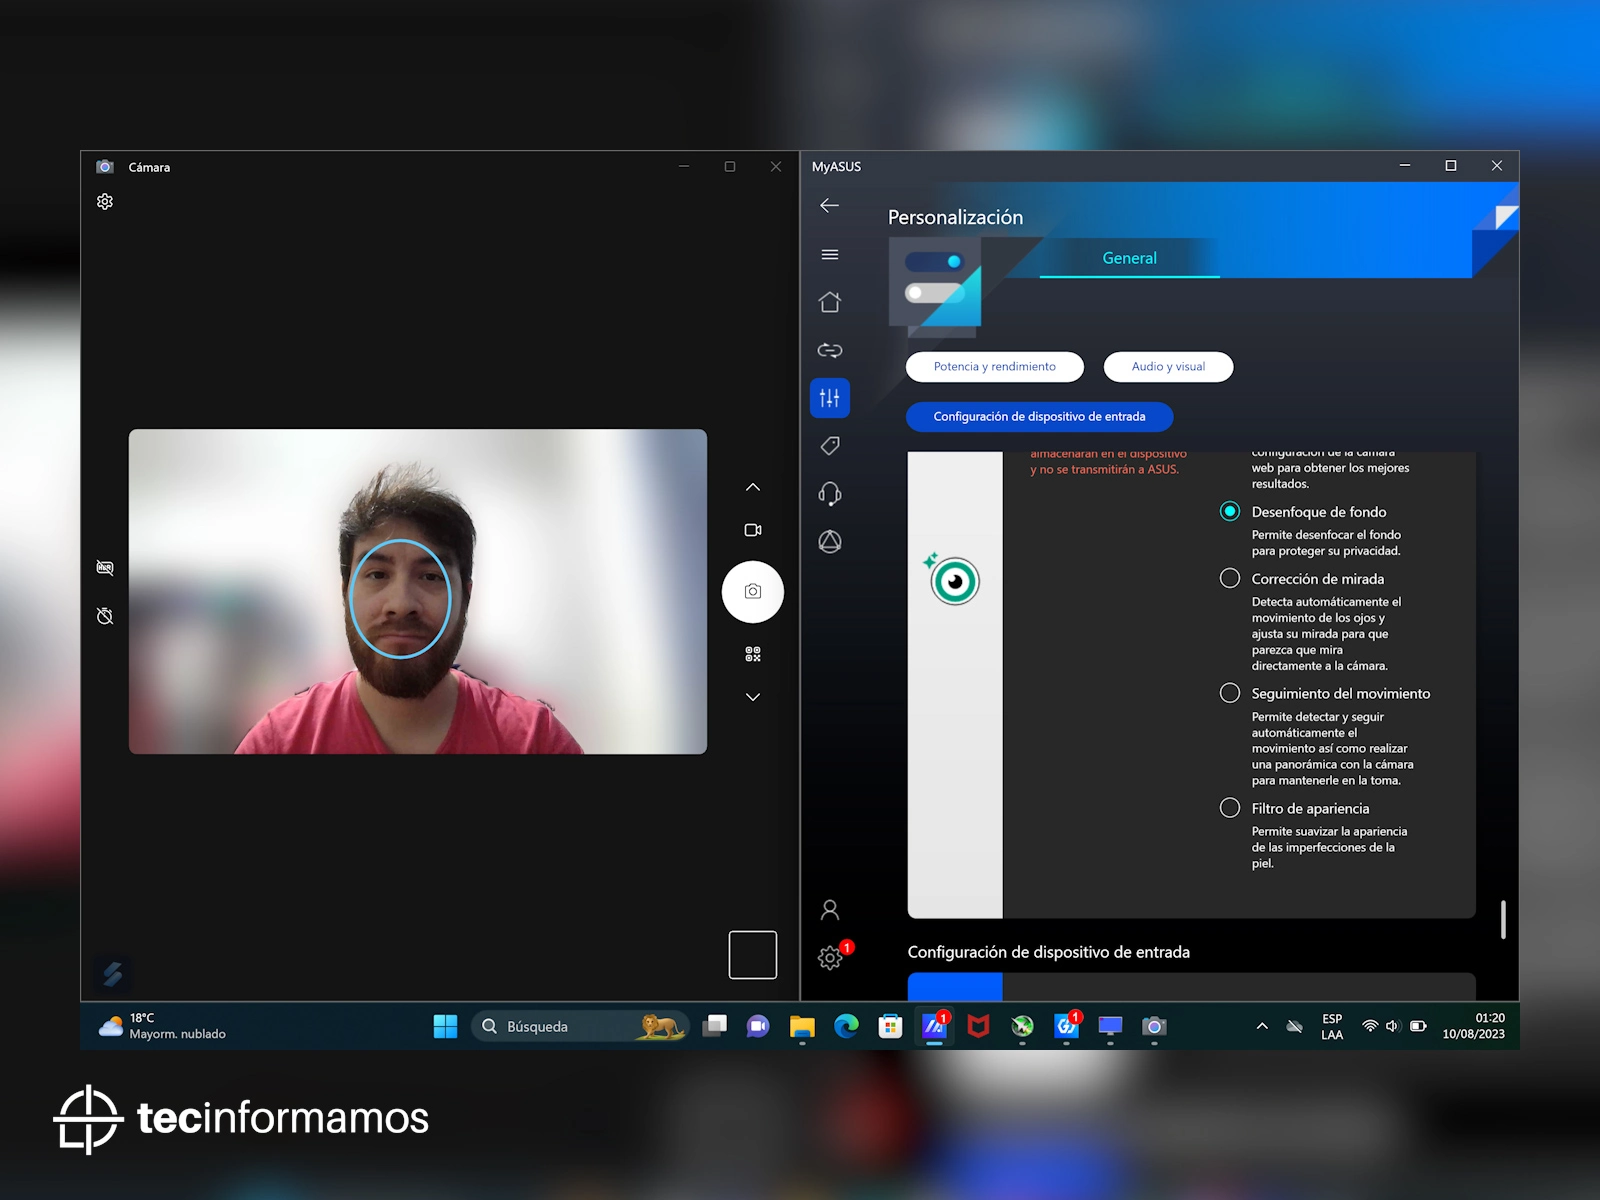Open MyASUS user account icon

coord(830,910)
